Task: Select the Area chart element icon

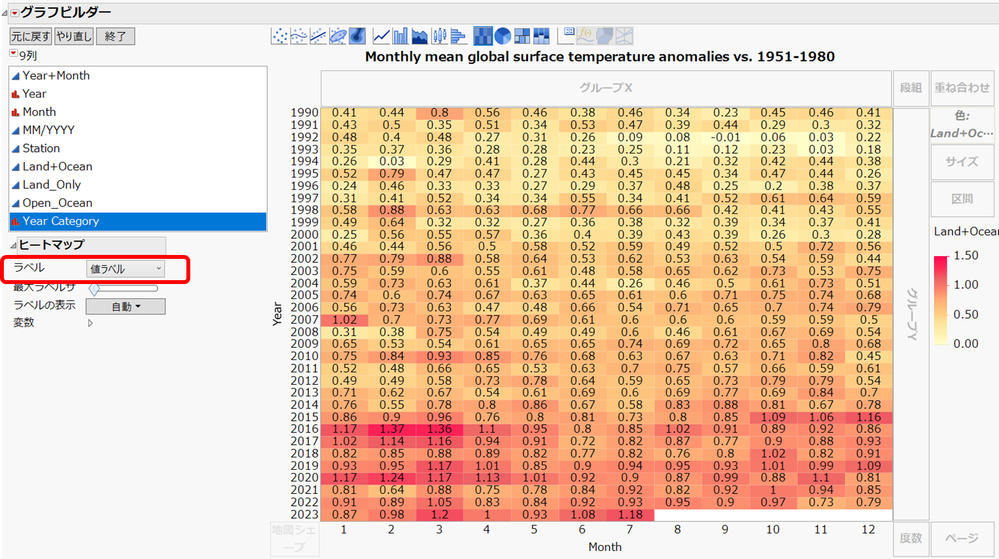Action: point(420,36)
